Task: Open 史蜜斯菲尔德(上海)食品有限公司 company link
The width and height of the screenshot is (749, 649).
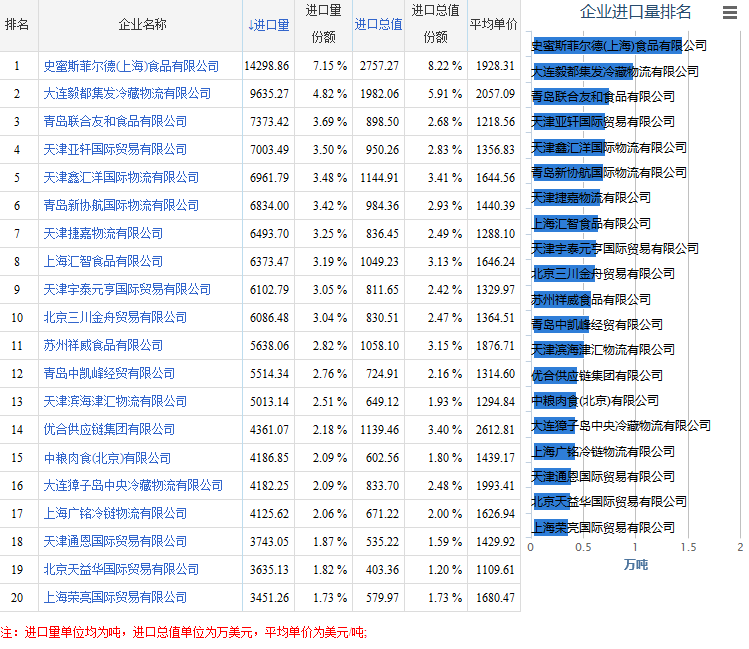Action: click(x=131, y=66)
